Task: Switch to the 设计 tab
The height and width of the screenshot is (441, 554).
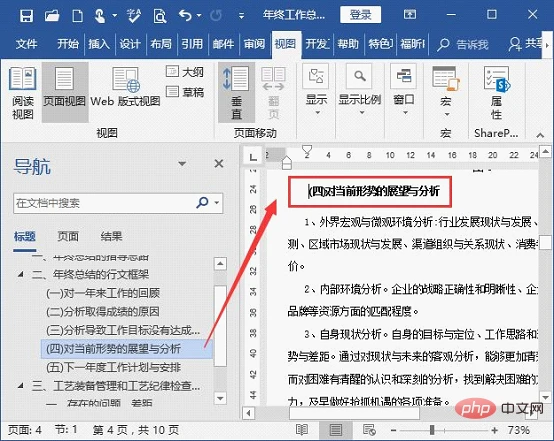Action: 130,44
